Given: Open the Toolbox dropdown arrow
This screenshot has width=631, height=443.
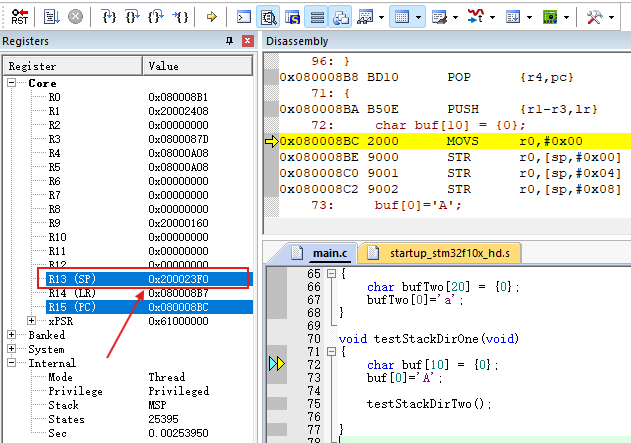Looking at the screenshot, I should tap(612, 17).
